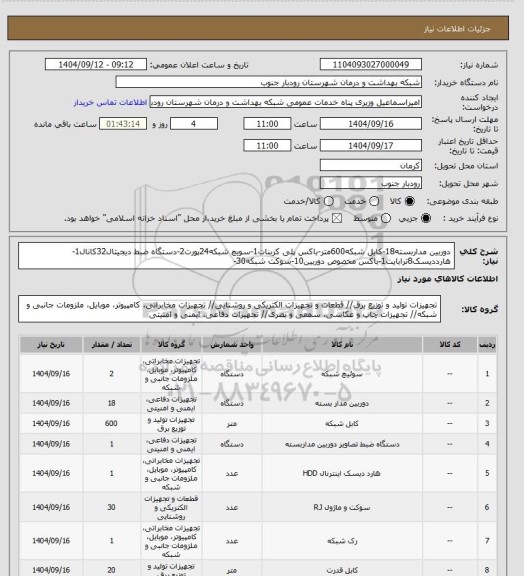The width and height of the screenshot is (524, 576).
Task: Click the اطلاعات کالاهای مورد نیاز section heading
Action: pyautogui.click(x=448, y=279)
